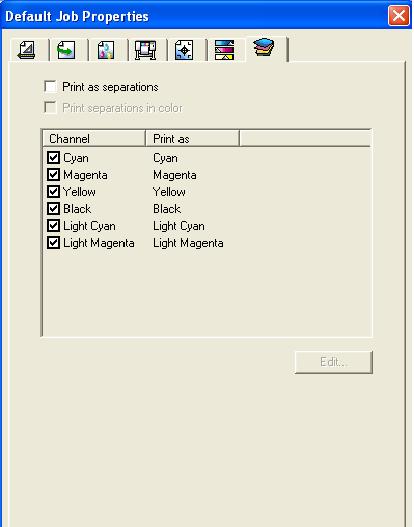Screen dimensions: 414x527
Task: Select the separations tab with stacked layers icon
Action: tap(264, 49)
